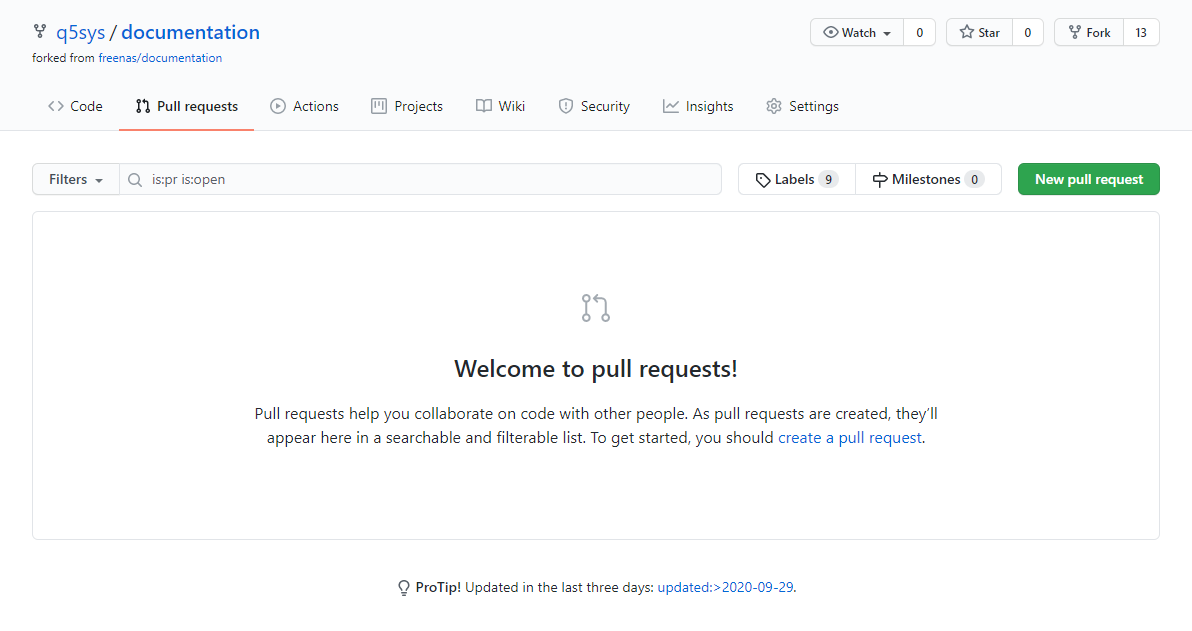Image resolution: width=1192 pixels, height=631 pixels.
Task: Click the updated:>2020-09-29 search link
Action: point(725,588)
